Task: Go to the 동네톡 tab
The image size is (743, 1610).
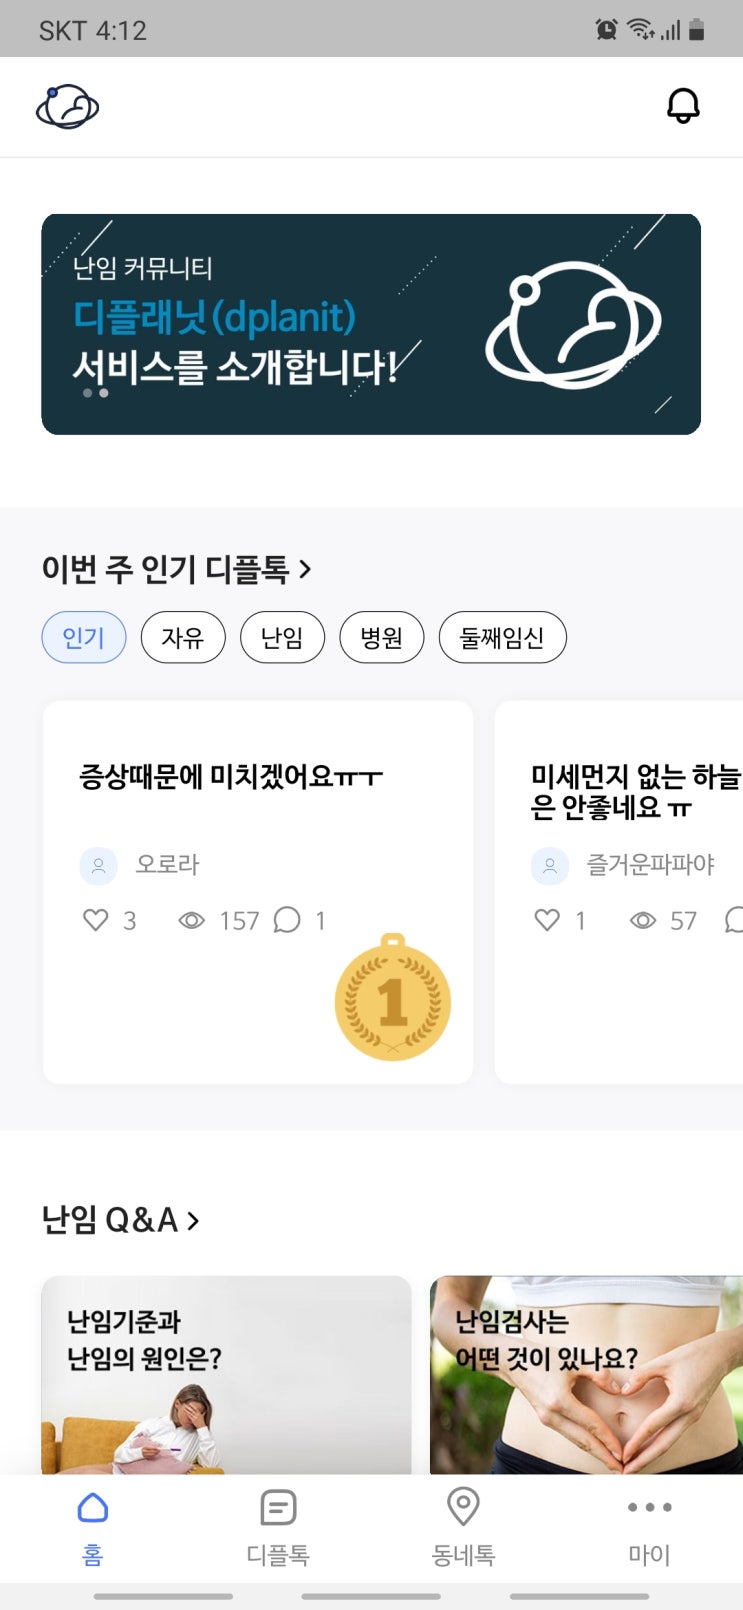Action: click(x=463, y=1527)
